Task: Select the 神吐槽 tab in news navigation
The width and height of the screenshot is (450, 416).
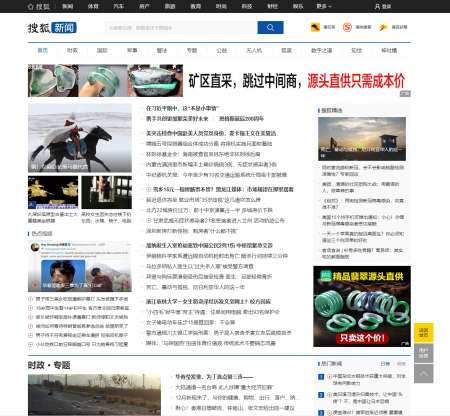Action: pyautogui.click(x=389, y=50)
